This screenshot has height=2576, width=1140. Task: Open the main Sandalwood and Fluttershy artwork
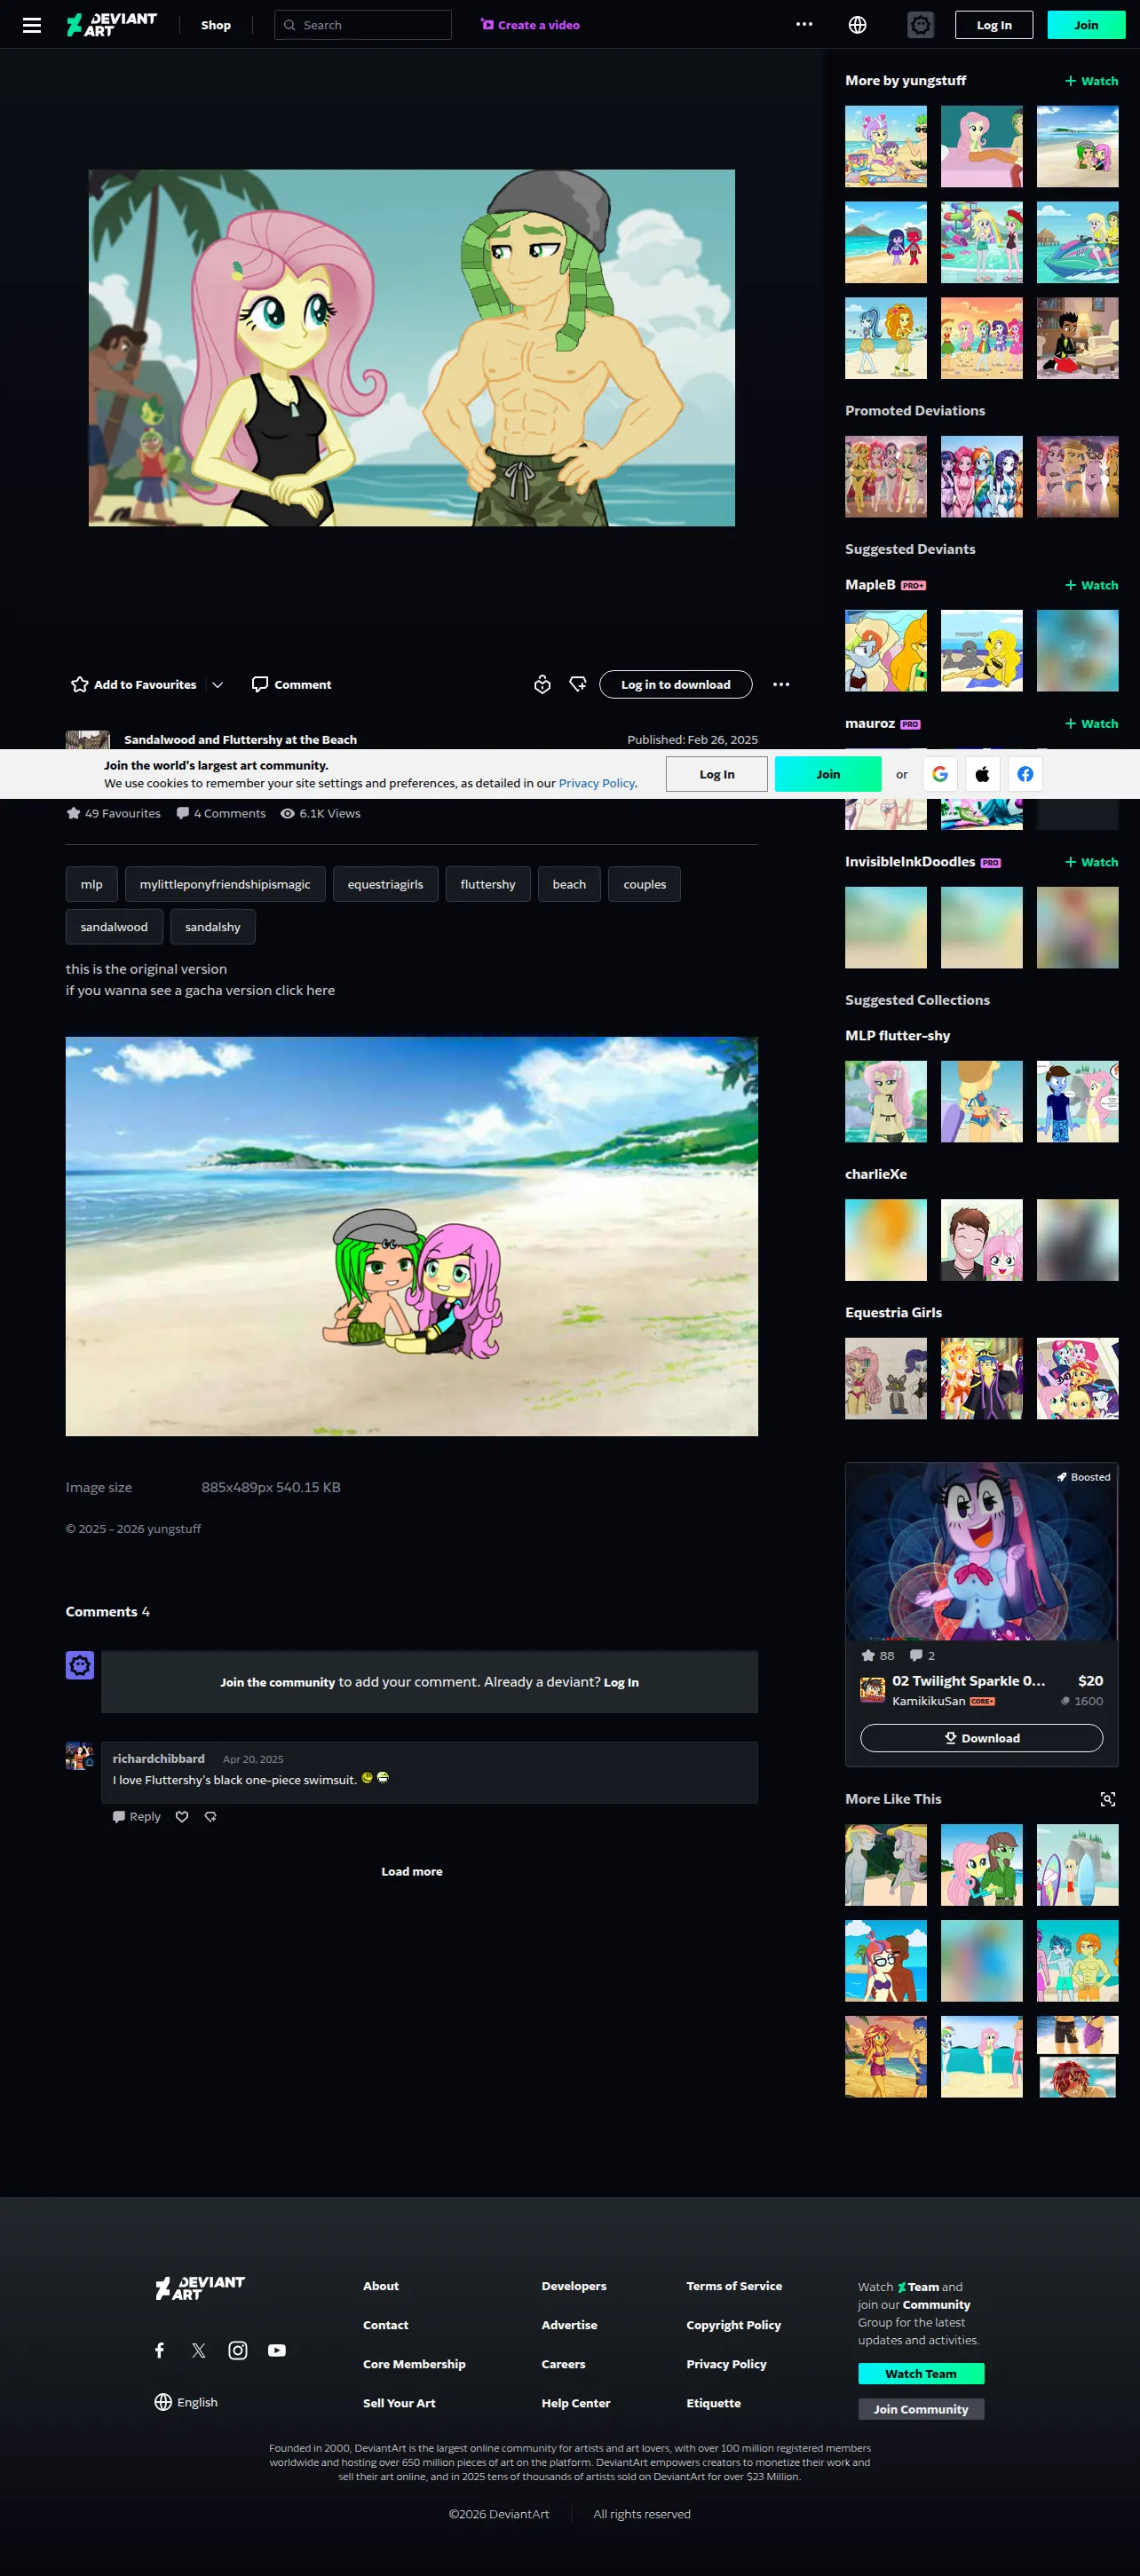(412, 348)
